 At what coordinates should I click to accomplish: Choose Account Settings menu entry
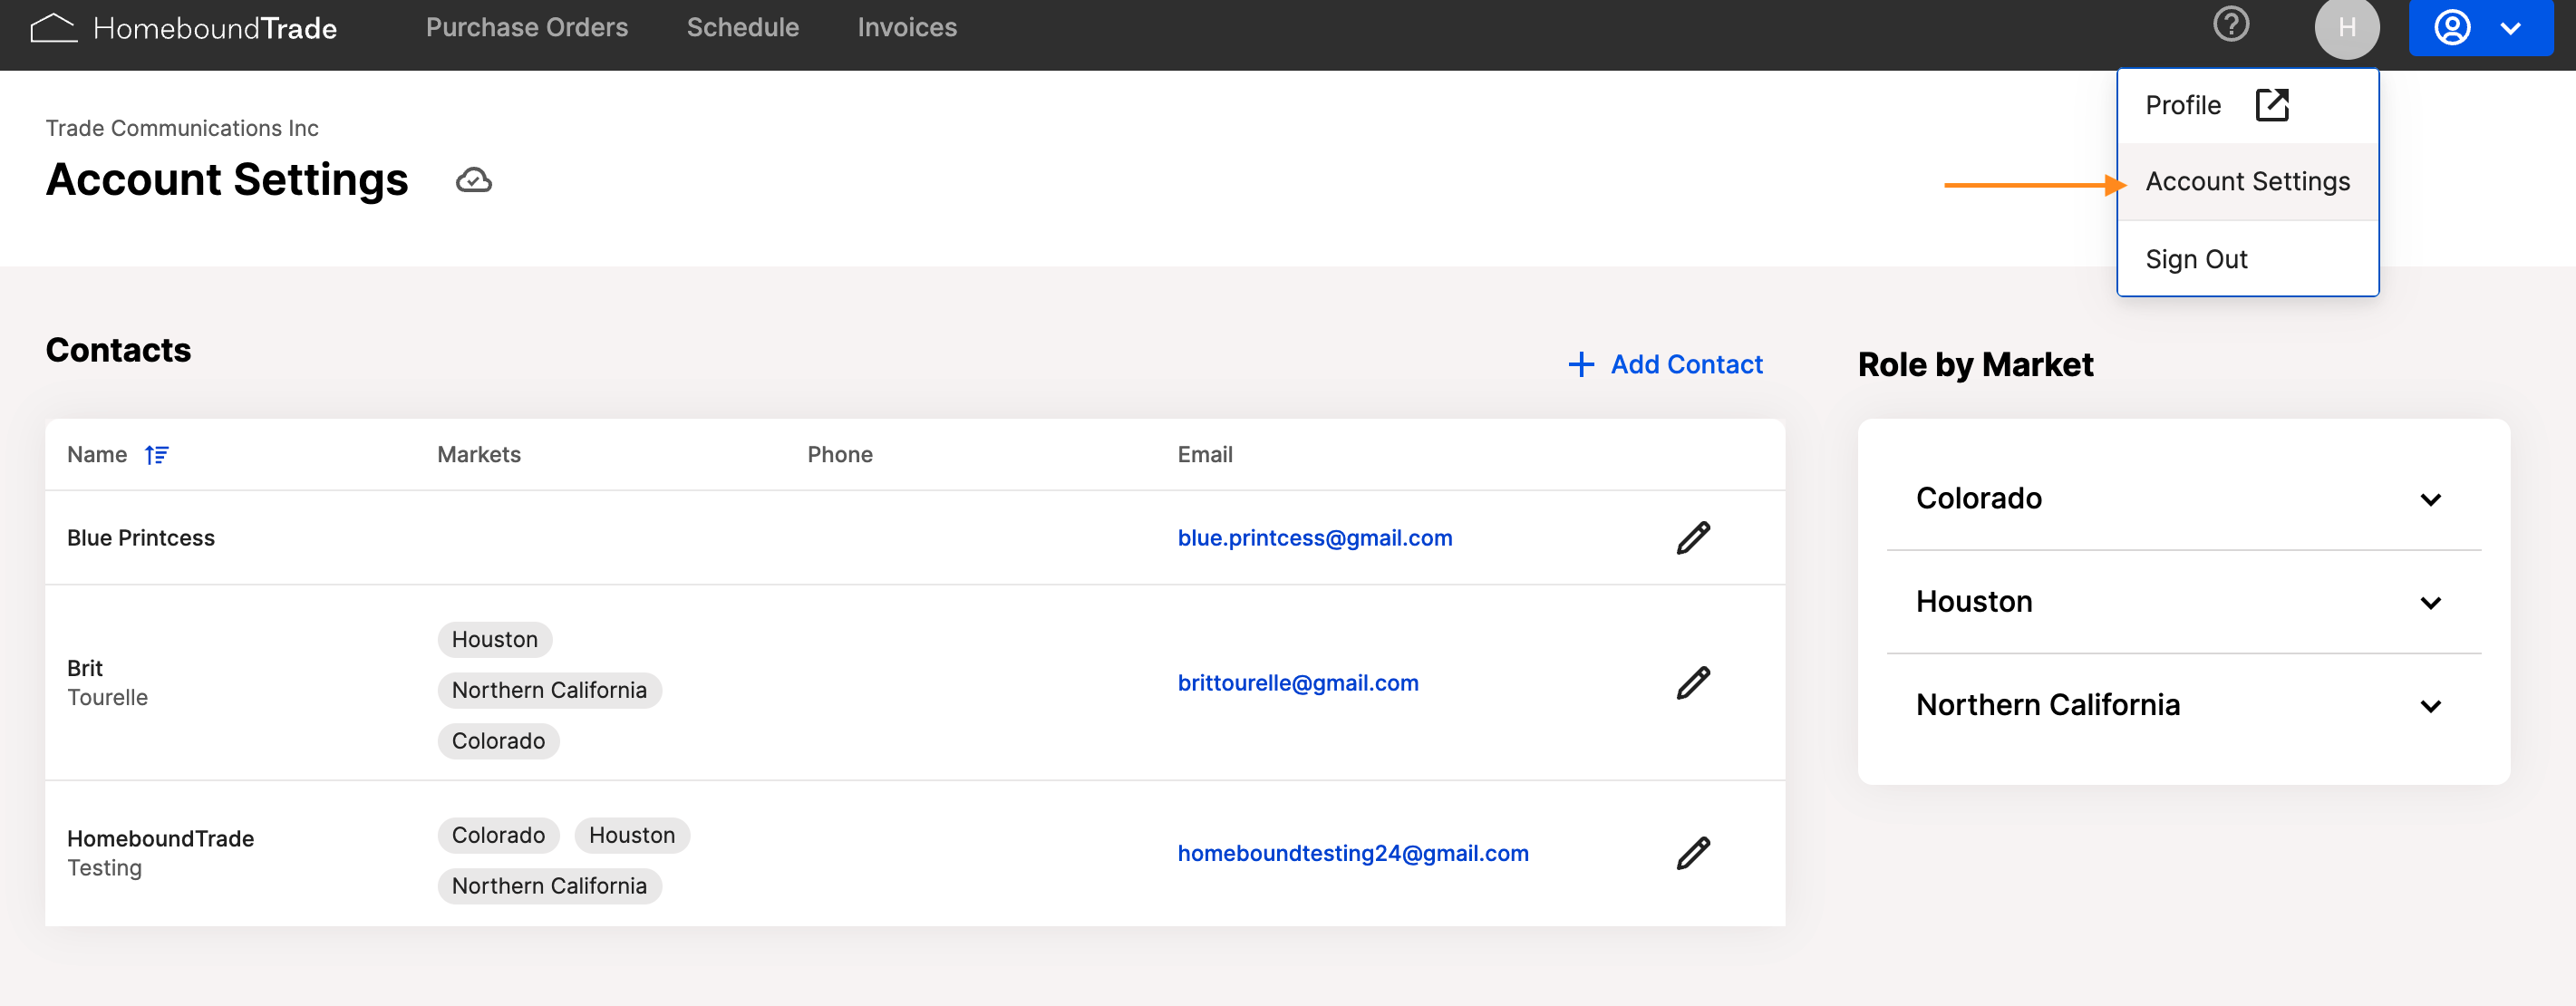(x=2247, y=182)
